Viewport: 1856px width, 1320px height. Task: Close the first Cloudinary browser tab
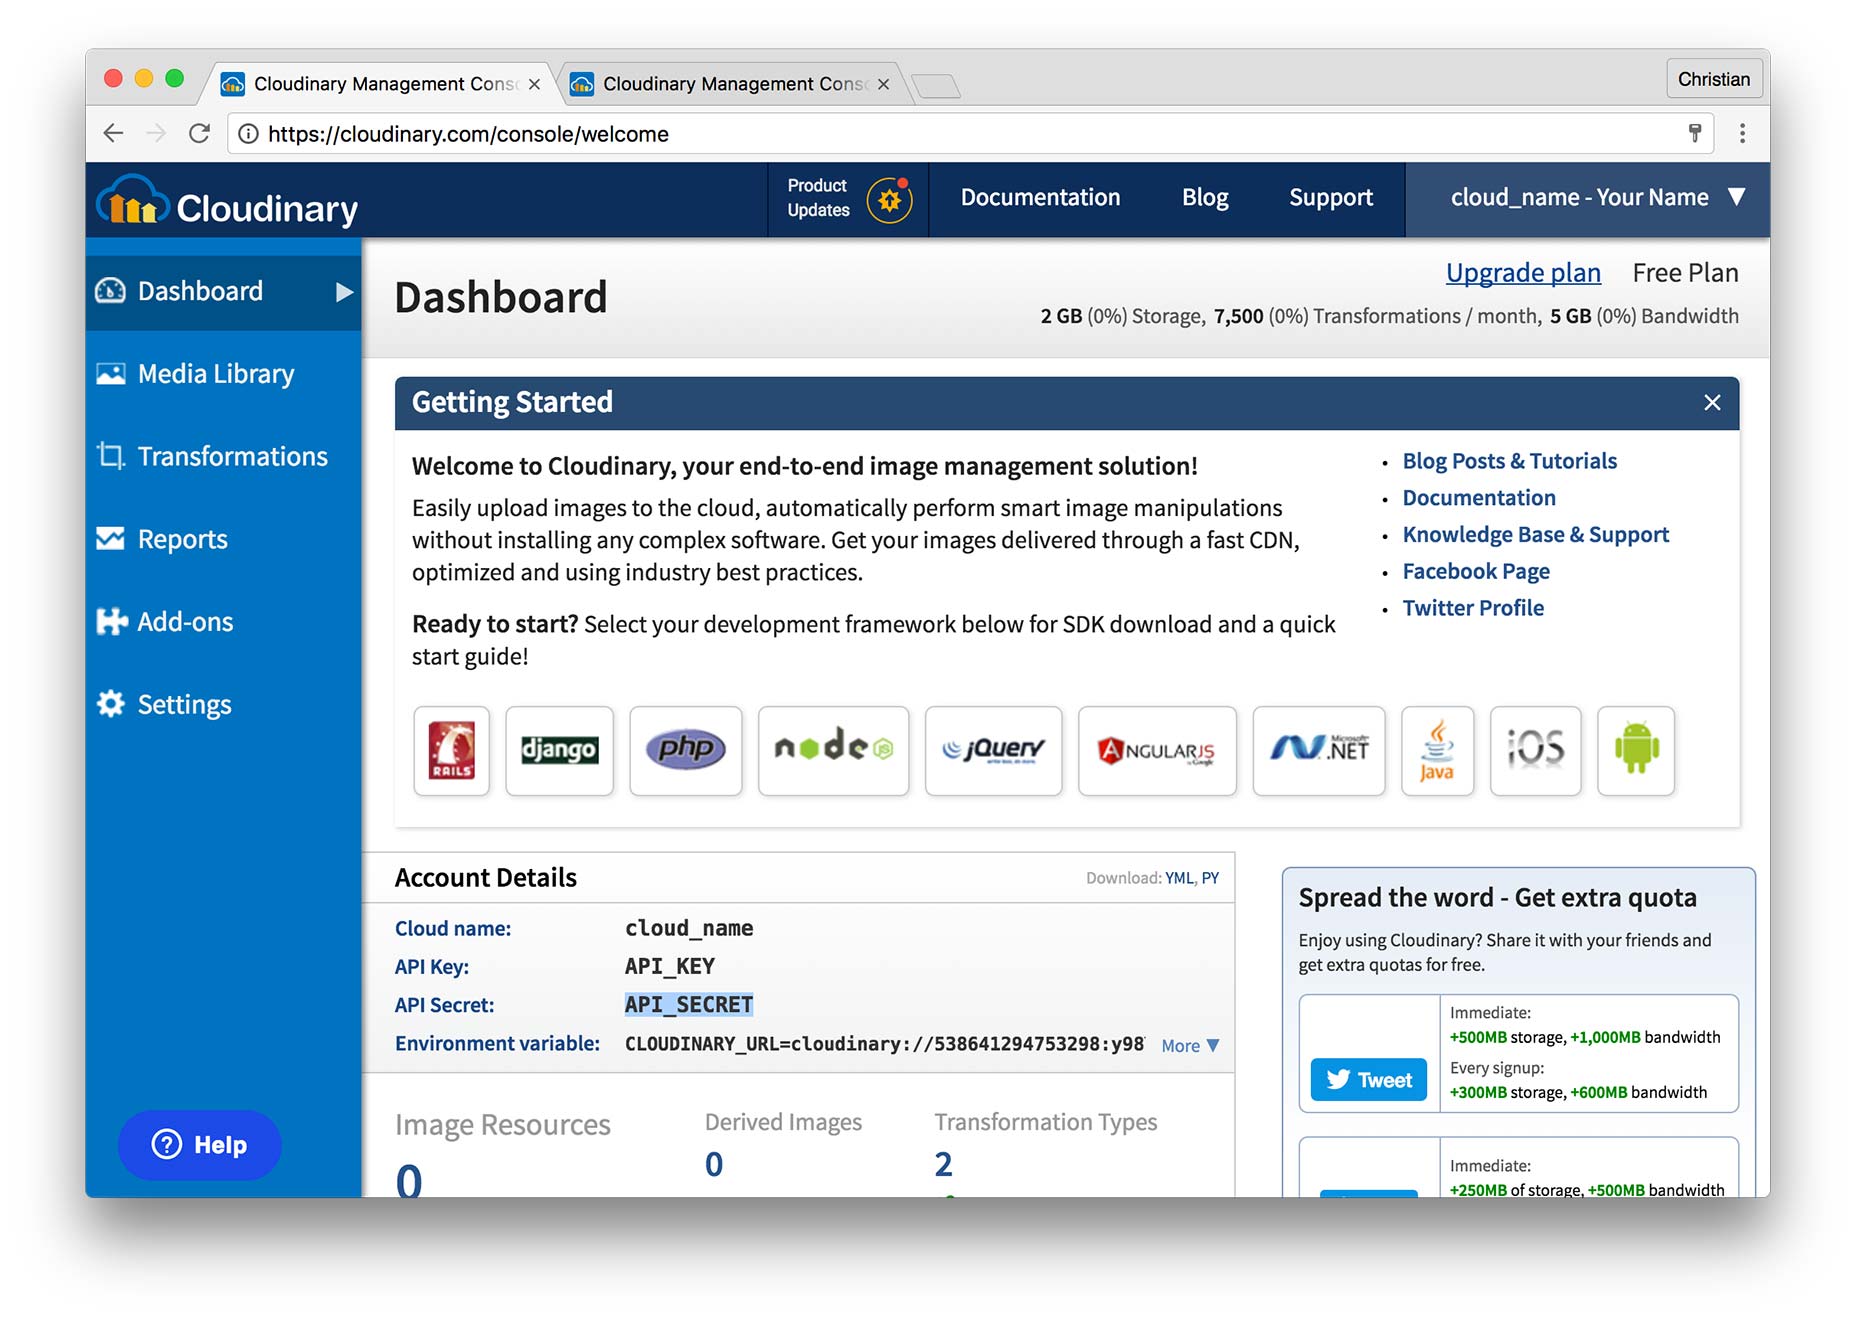pos(534,84)
